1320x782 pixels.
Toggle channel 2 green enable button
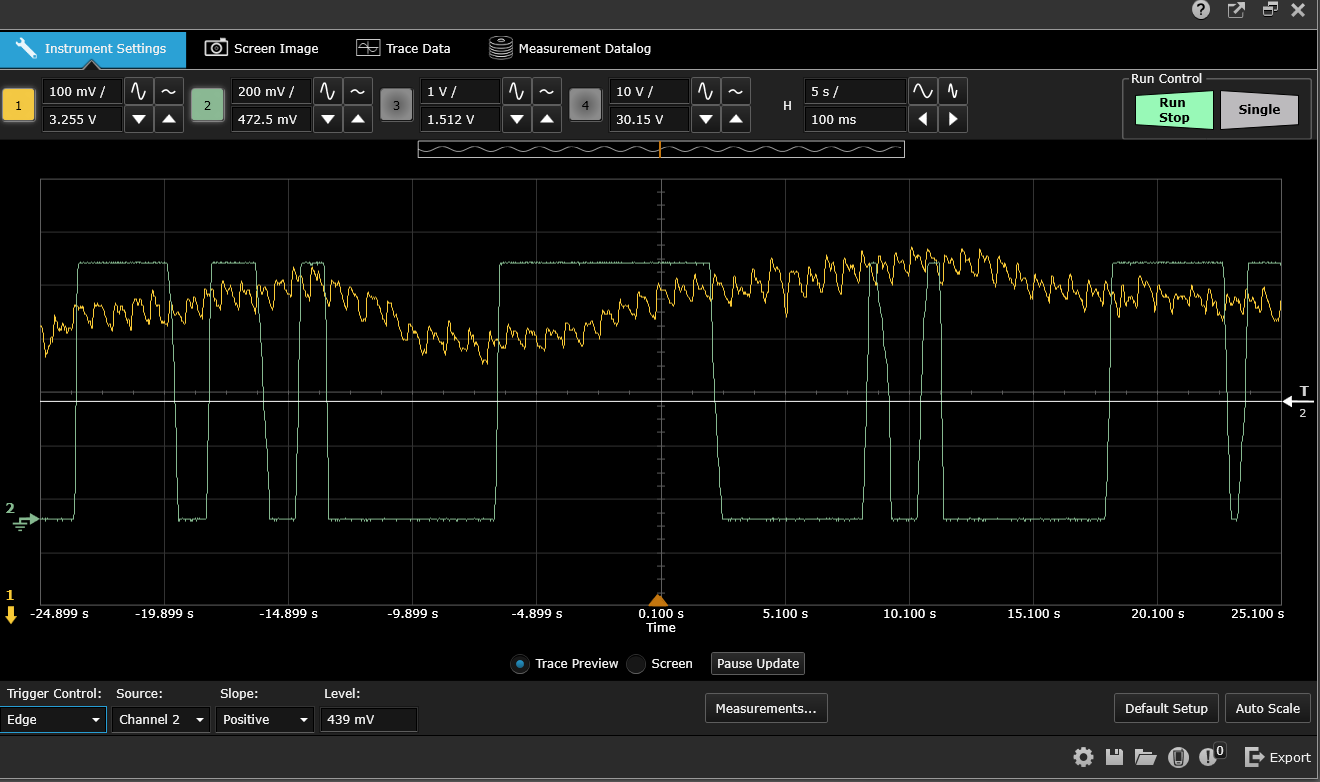click(207, 105)
